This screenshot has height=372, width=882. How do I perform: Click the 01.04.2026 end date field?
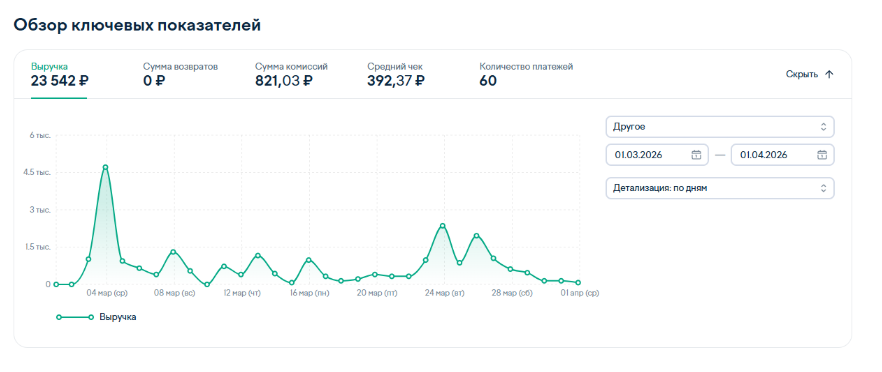782,155
